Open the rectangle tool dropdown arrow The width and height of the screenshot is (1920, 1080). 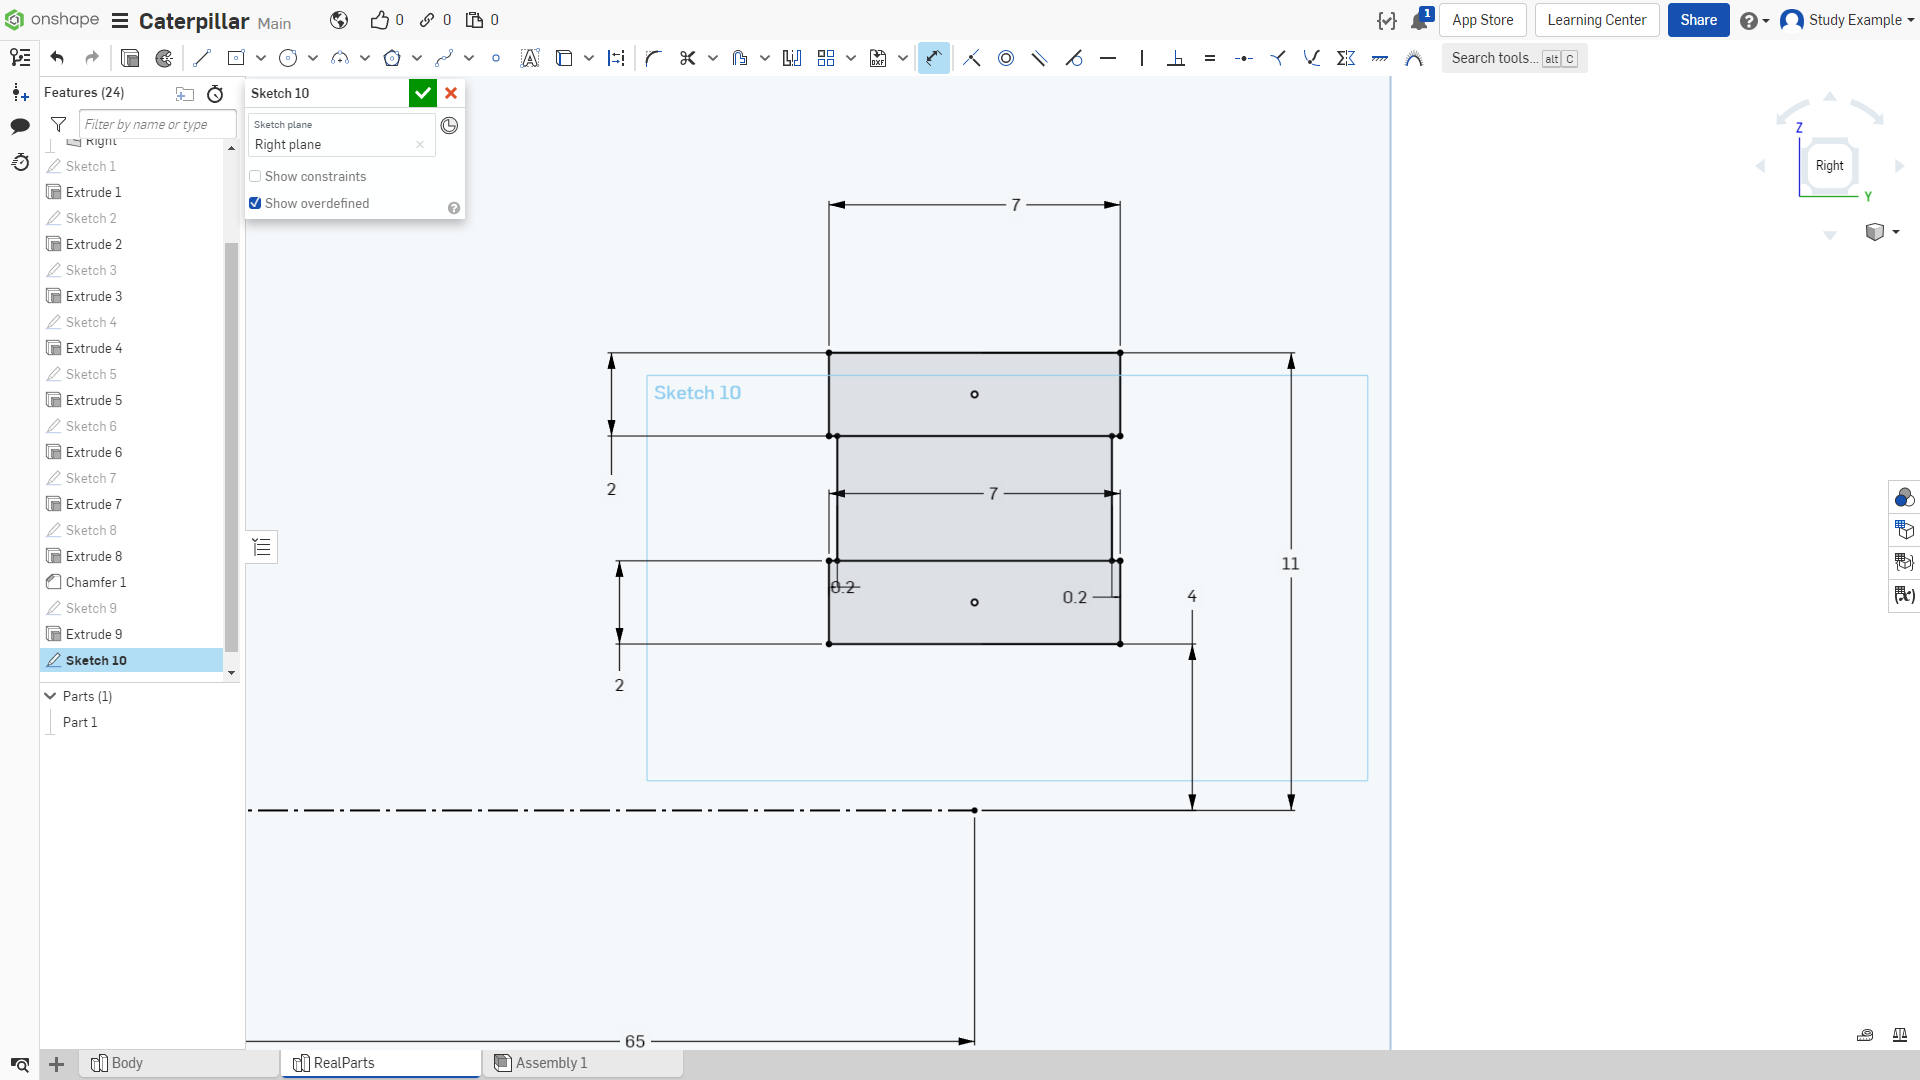(x=261, y=58)
